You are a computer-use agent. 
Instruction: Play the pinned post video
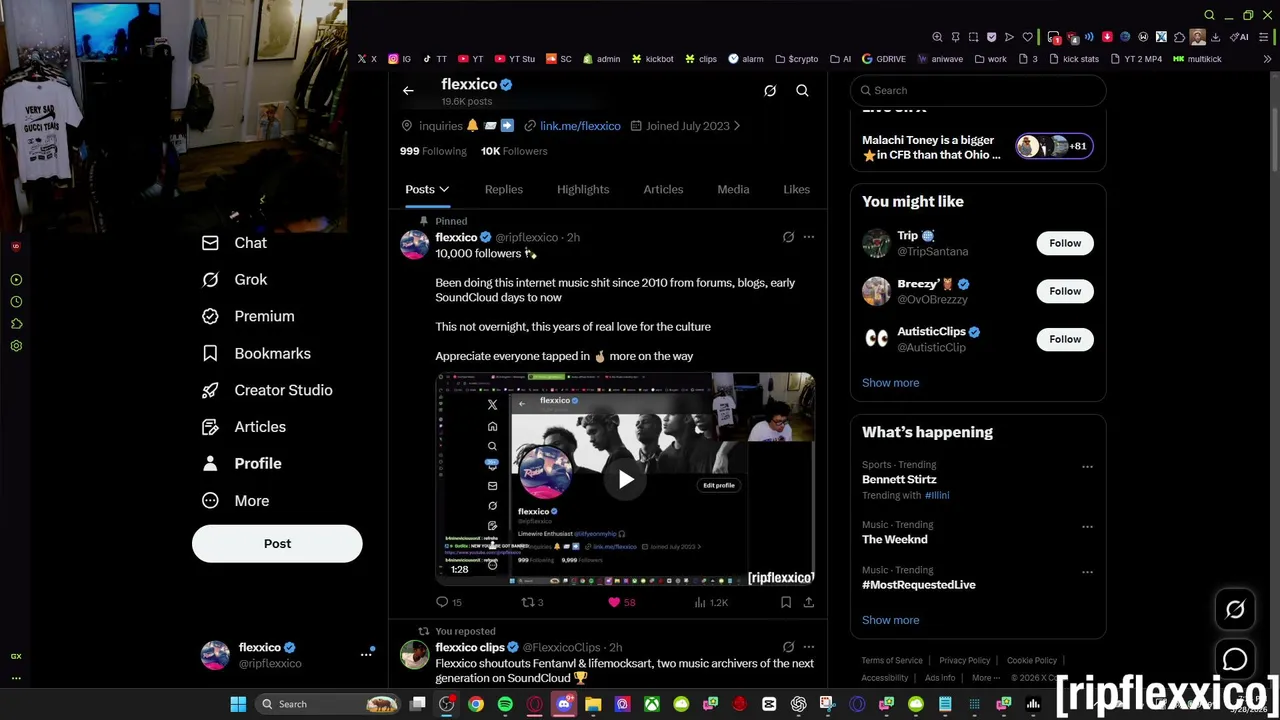point(625,479)
